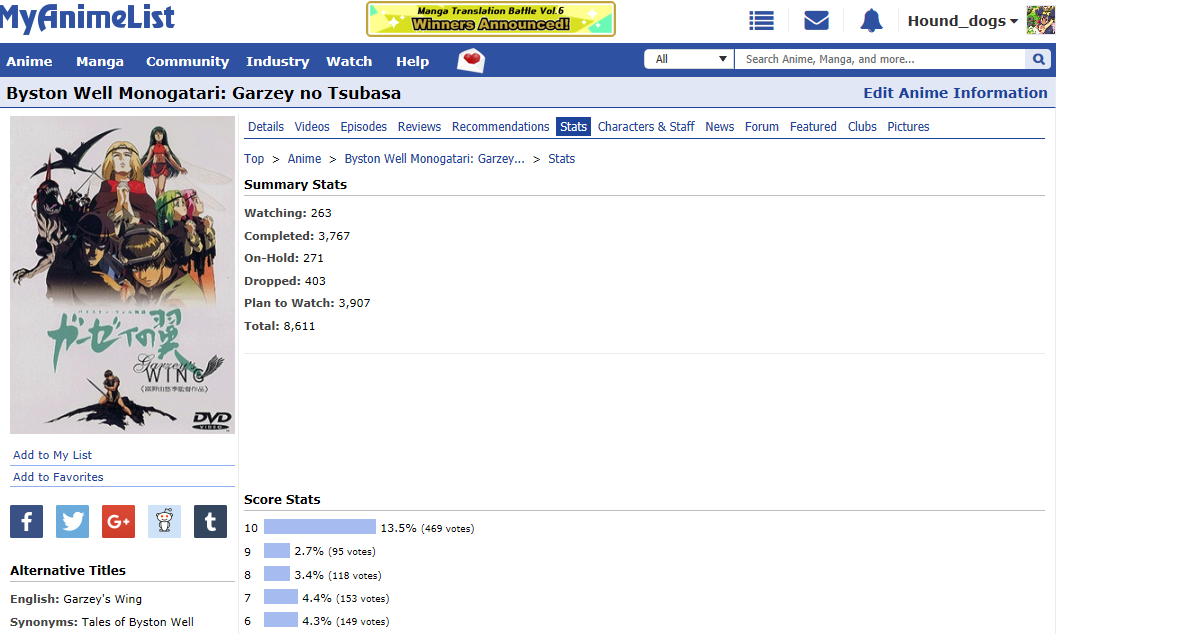The height and width of the screenshot is (634, 1185).
Task: Click English: Garzey's Wing title text
Action: (76, 599)
